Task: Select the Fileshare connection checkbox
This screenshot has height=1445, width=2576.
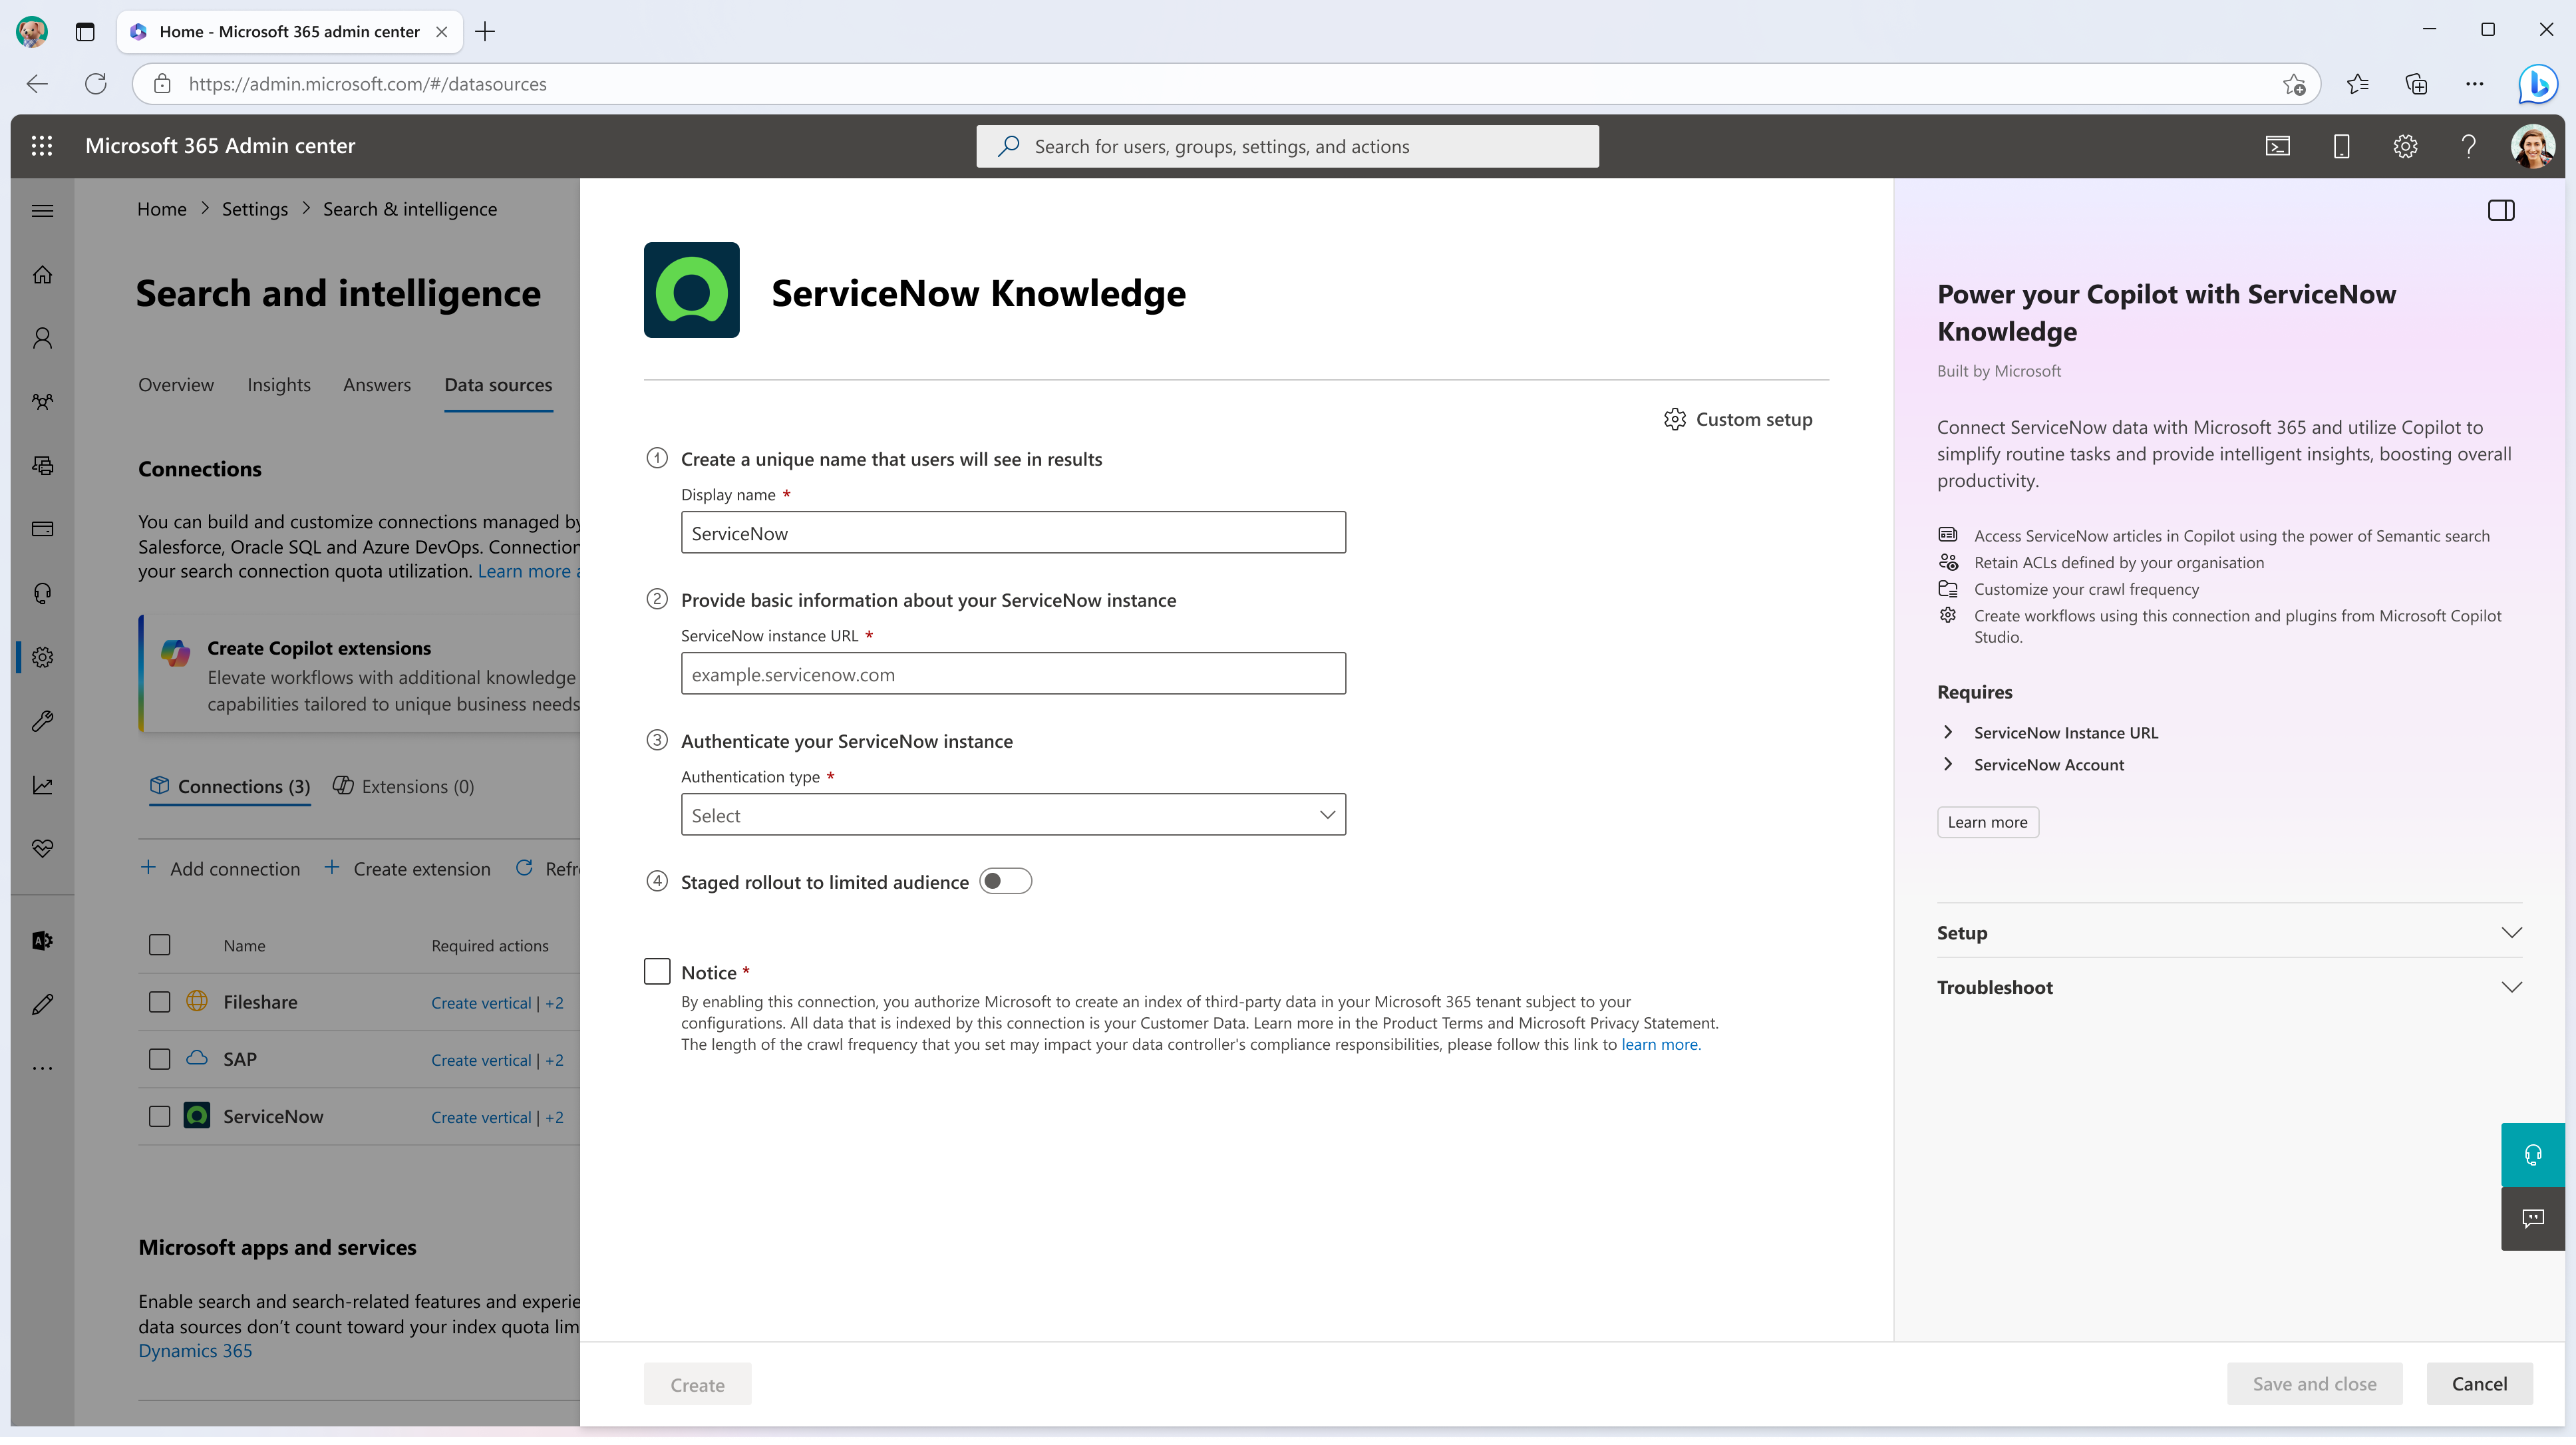Action: [159, 1001]
